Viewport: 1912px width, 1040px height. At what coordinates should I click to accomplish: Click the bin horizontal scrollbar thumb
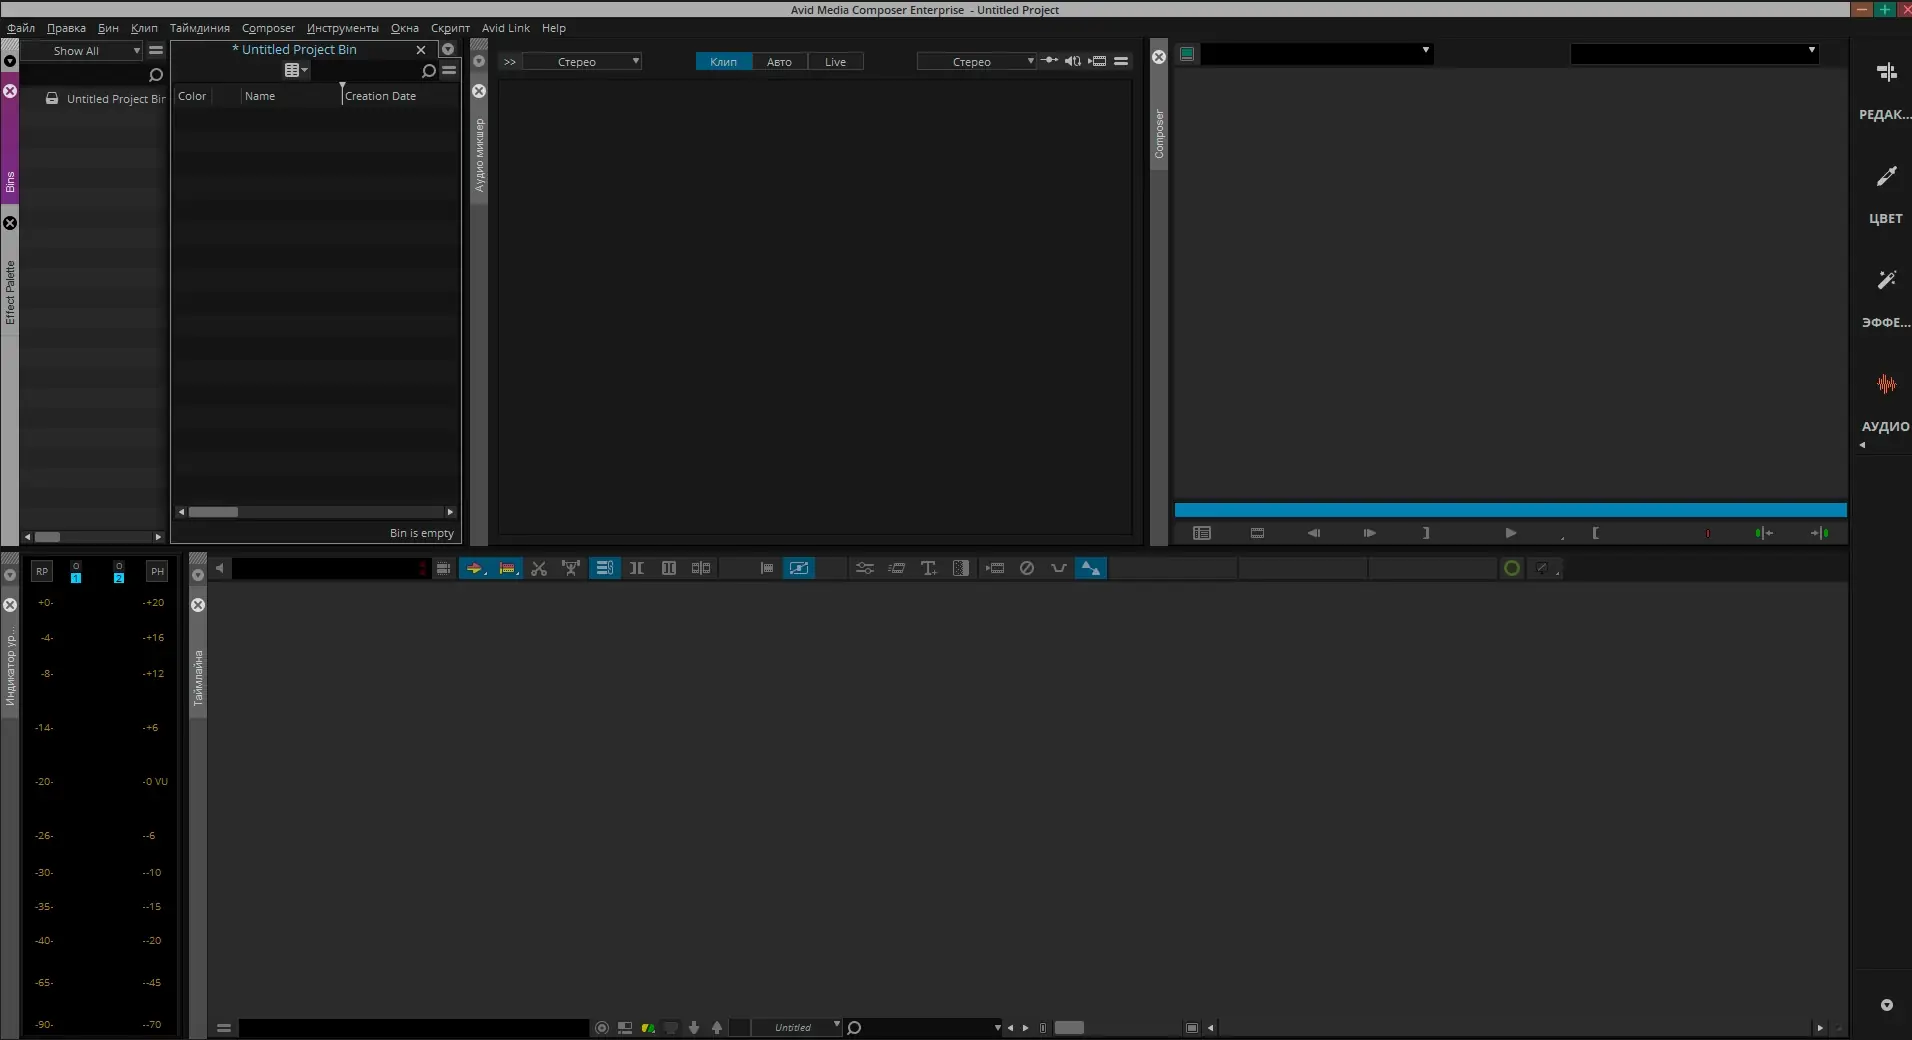point(213,512)
